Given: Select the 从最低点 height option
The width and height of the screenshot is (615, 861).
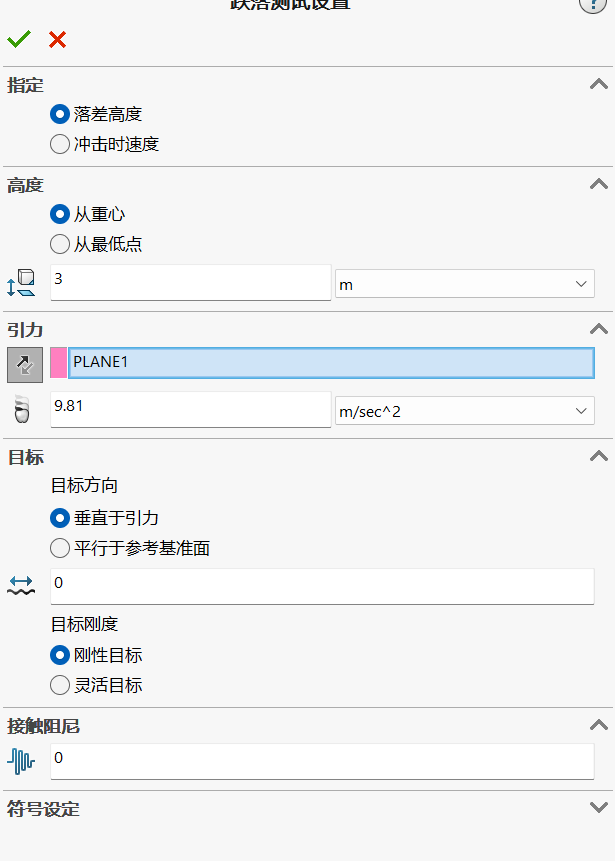Looking at the screenshot, I should click(x=96, y=244).
